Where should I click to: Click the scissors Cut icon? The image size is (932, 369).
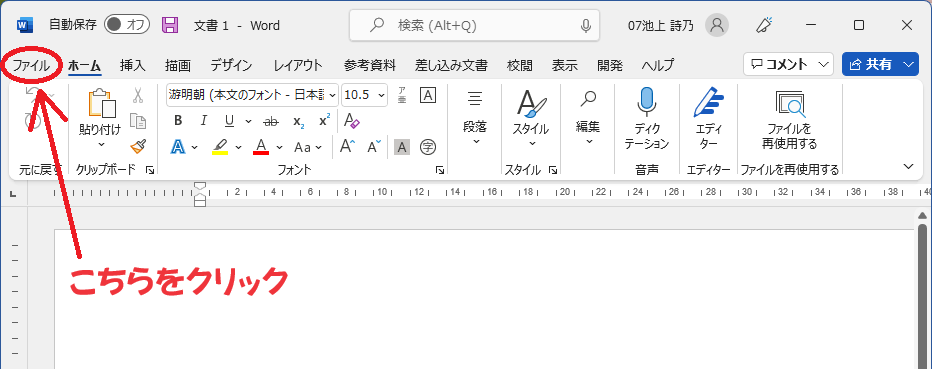click(x=138, y=95)
